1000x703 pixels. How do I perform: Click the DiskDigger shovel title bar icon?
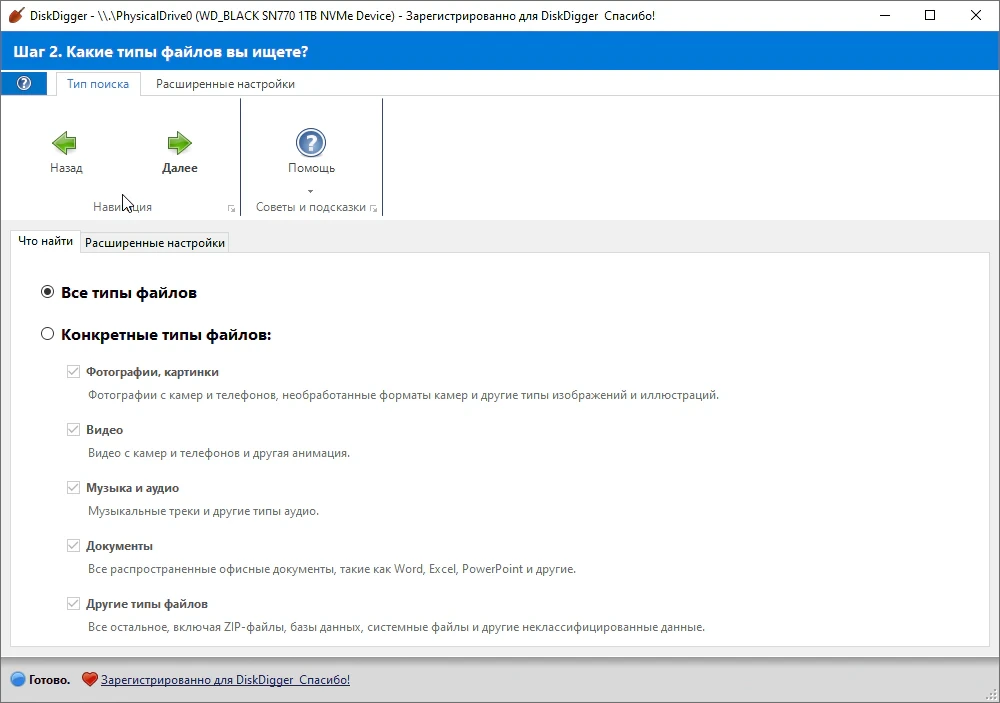click(16, 15)
